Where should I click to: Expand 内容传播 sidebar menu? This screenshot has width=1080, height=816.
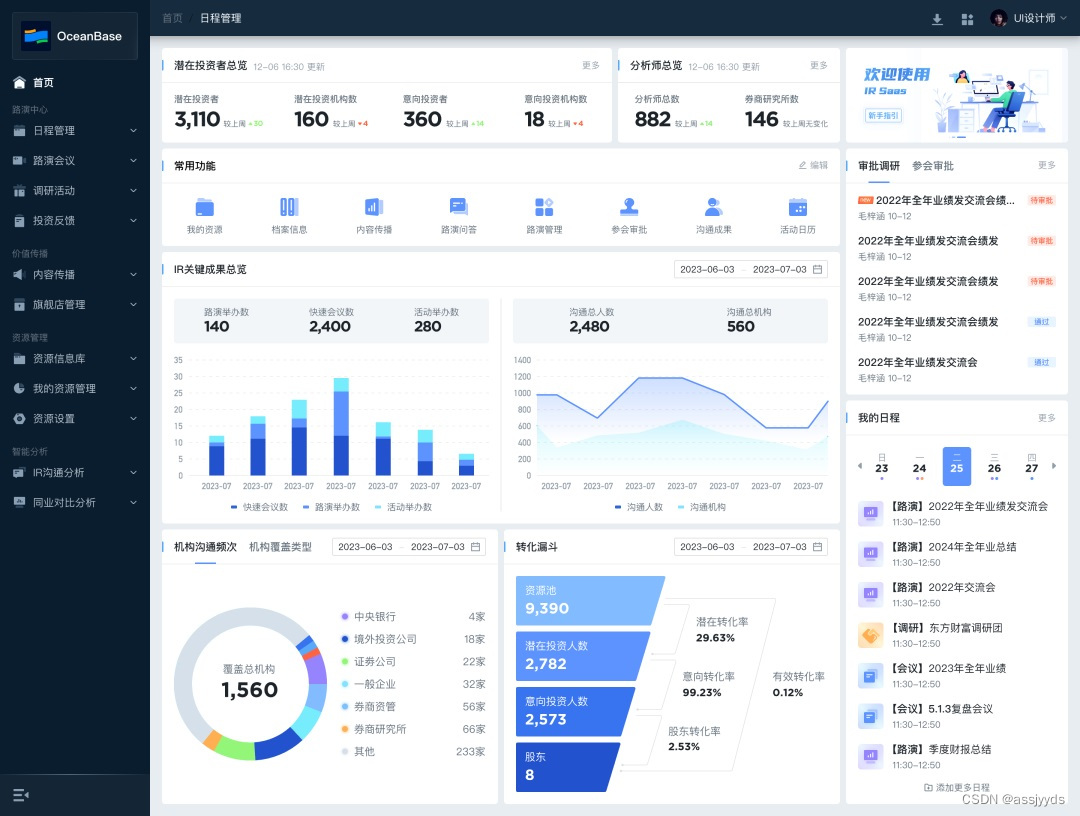pos(134,275)
